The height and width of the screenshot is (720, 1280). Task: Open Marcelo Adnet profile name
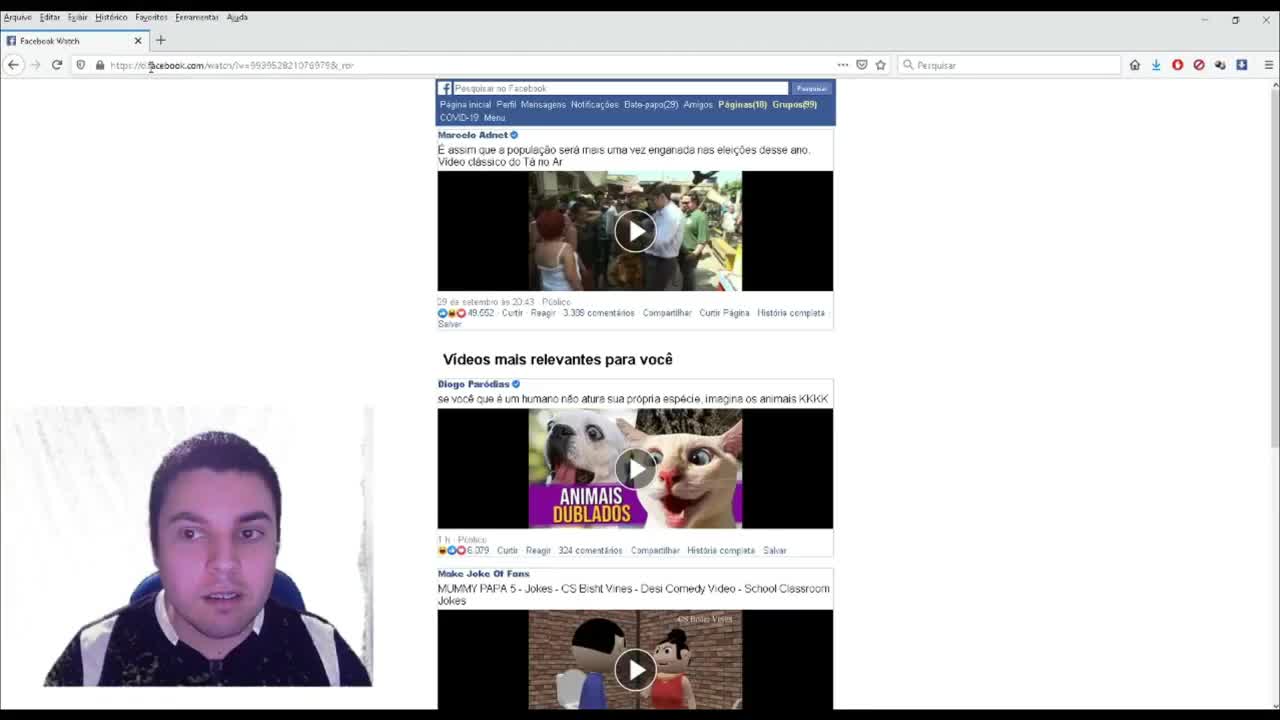tap(472, 135)
